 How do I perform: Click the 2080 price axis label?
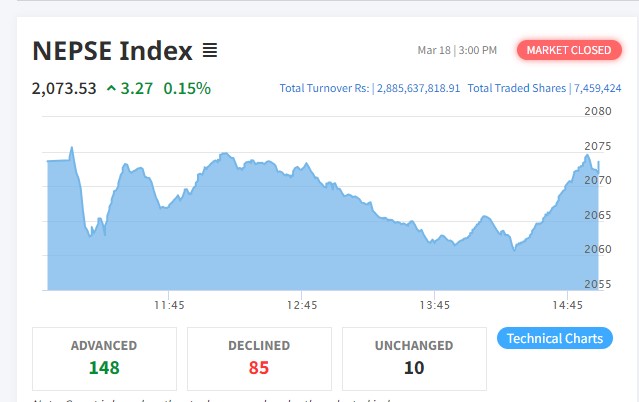pyautogui.click(x=597, y=111)
